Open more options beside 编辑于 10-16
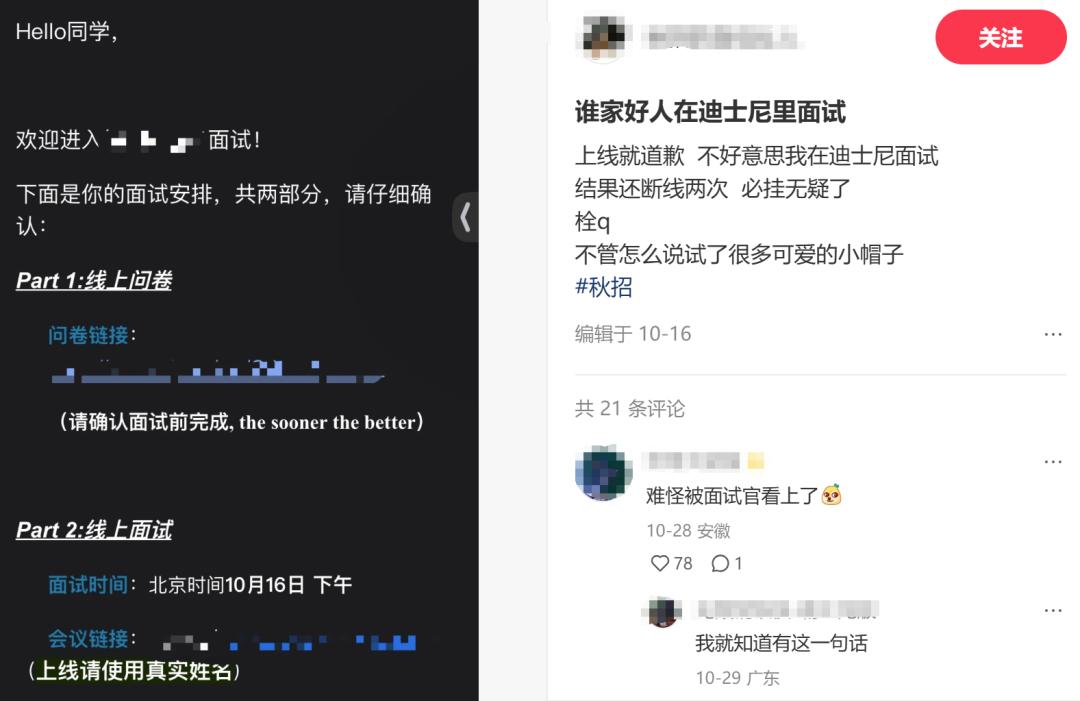Viewport: 1080px width, 701px height. (1052, 334)
